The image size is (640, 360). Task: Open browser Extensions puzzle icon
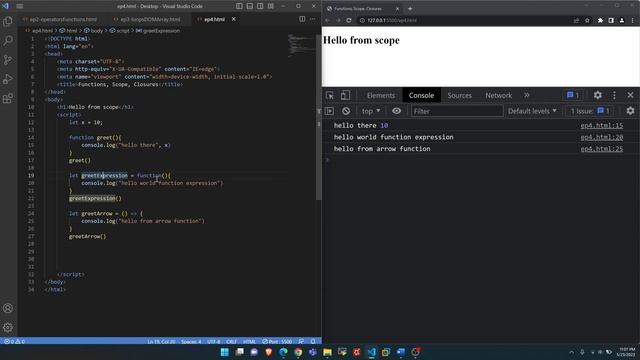[600, 20]
